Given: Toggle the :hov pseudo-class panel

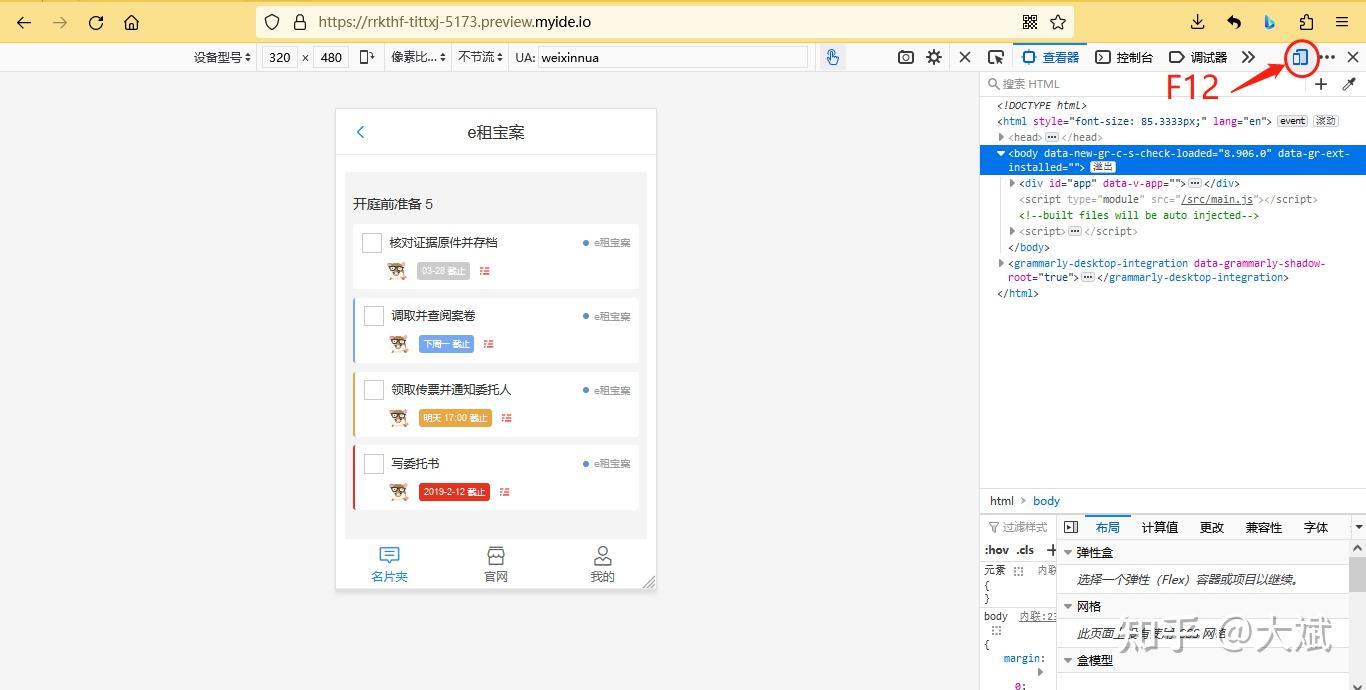Looking at the screenshot, I should pyautogui.click(x=997, y=550).
